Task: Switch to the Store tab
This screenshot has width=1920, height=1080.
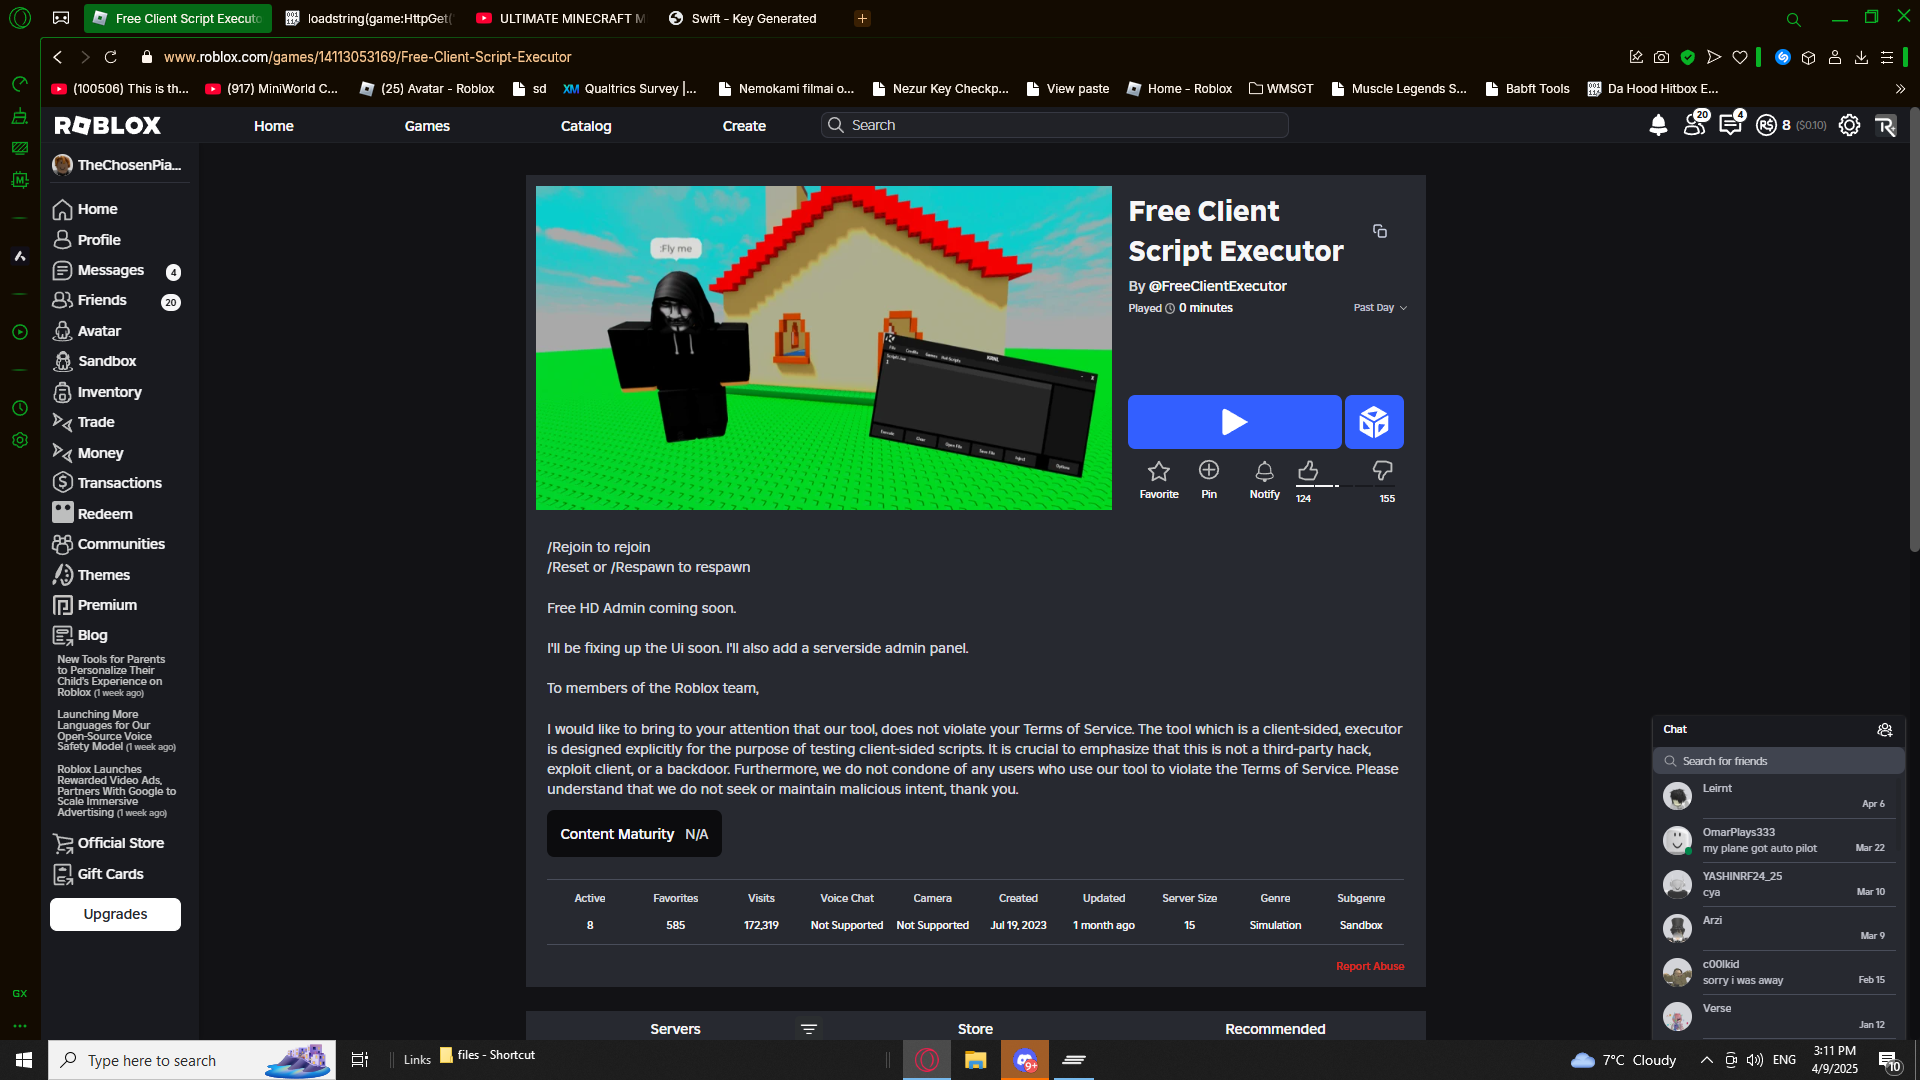Action: tap(975, 1029)
